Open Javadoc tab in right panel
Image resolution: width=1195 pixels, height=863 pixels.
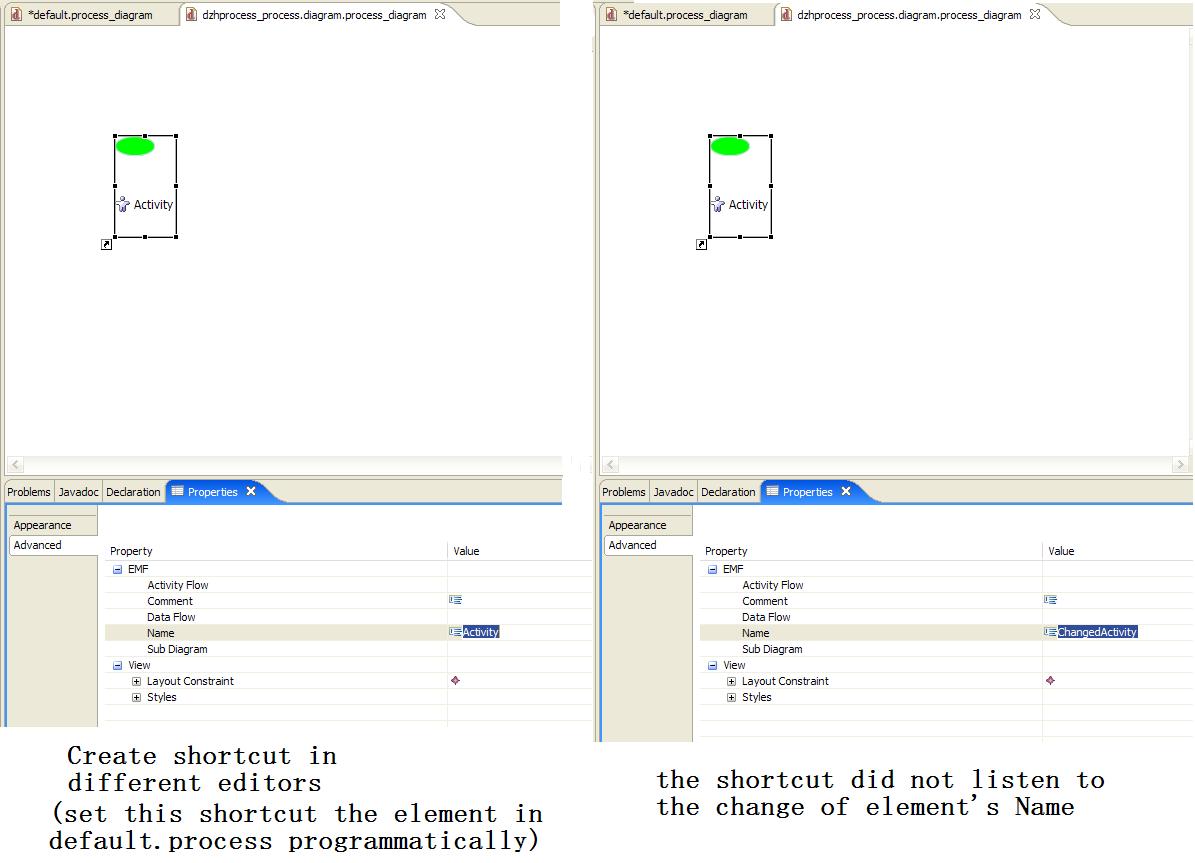[674, 492]
